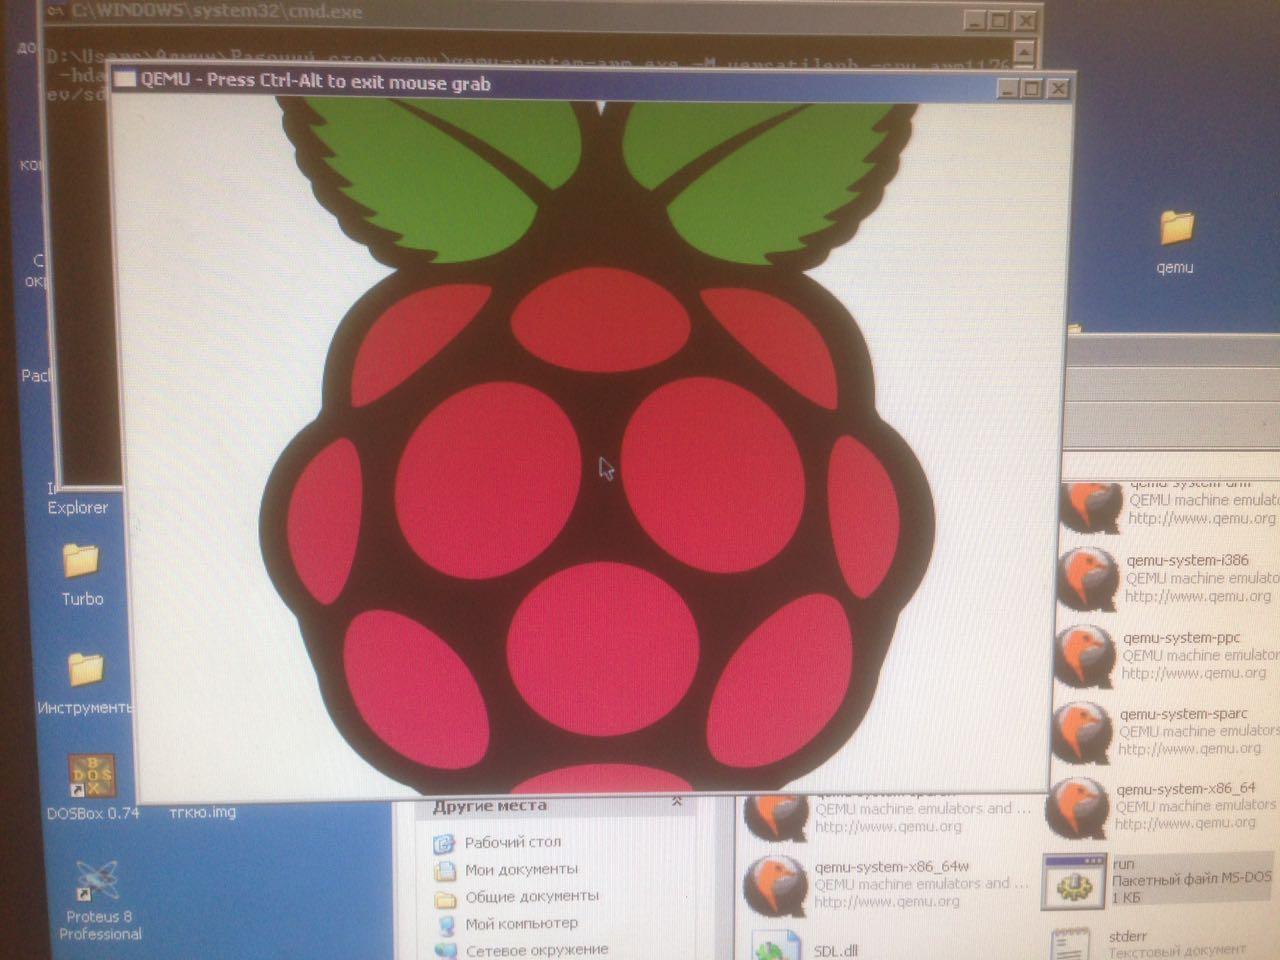Viewport: 1280px width, 960px height.
Task: Click the cmd.exe scrollbar up arrow
Action: tap(1024, 51)
